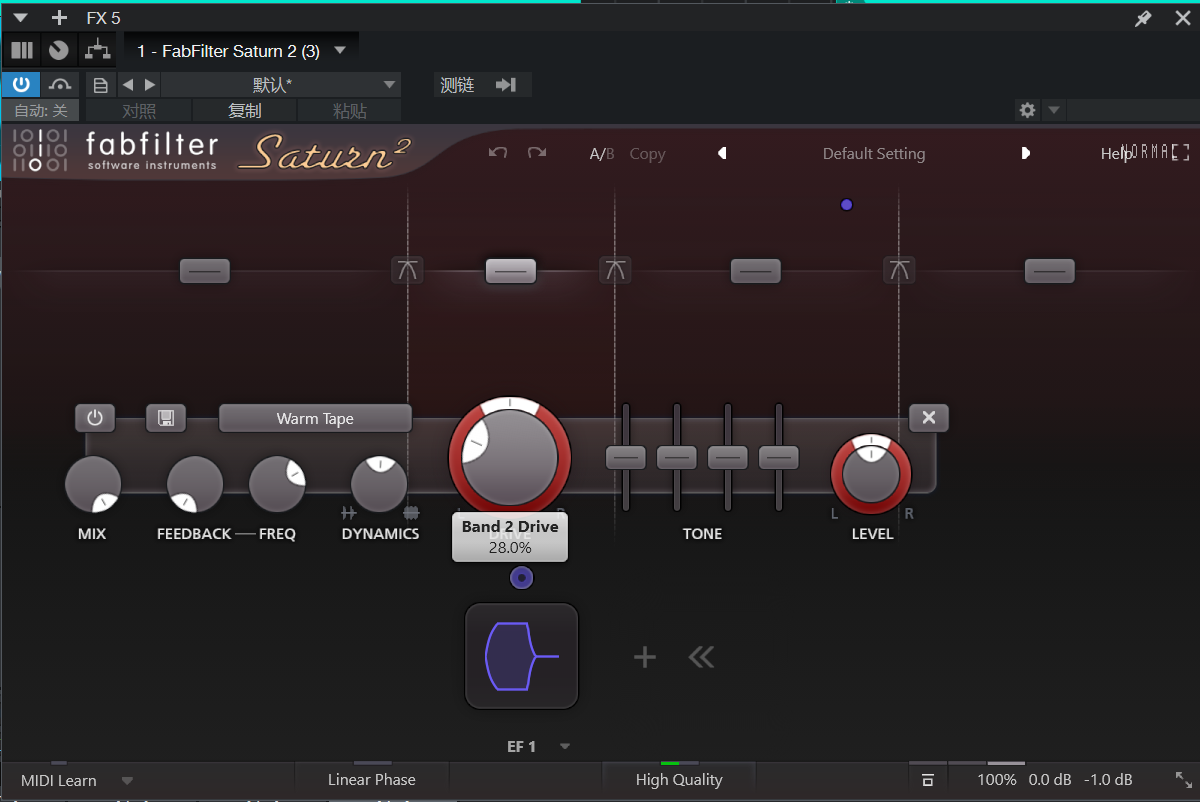Image resolution: width=1200 pixels, height=802 pixels.
Task: Remove the band with X button
Action: click(x=929, y=418)
